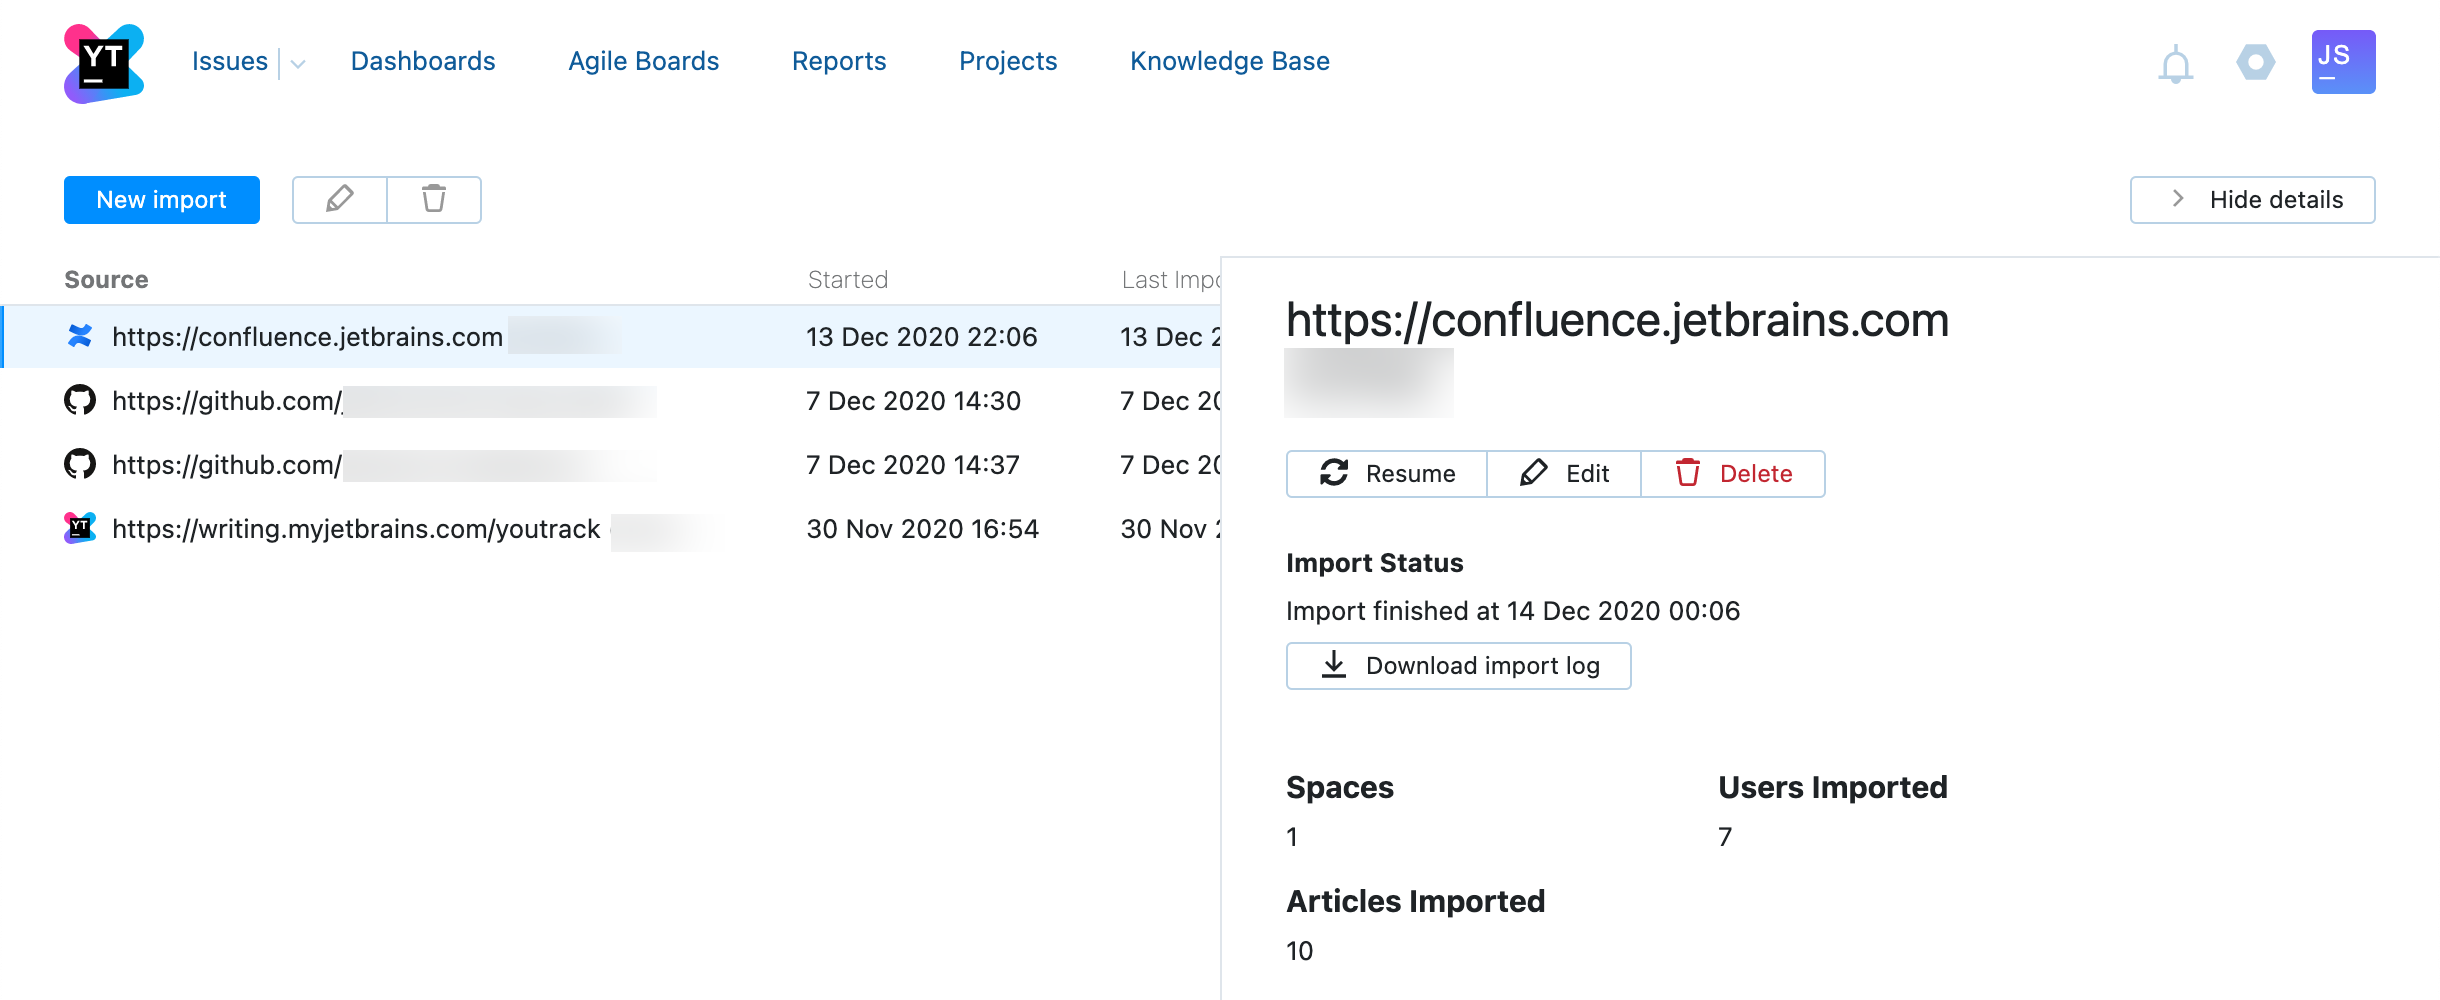This screenshot has width=2440, height=1000.
Task: Click the pencil edit icon in toolbar
Action: pyautogui.click(x=340, y=199)
